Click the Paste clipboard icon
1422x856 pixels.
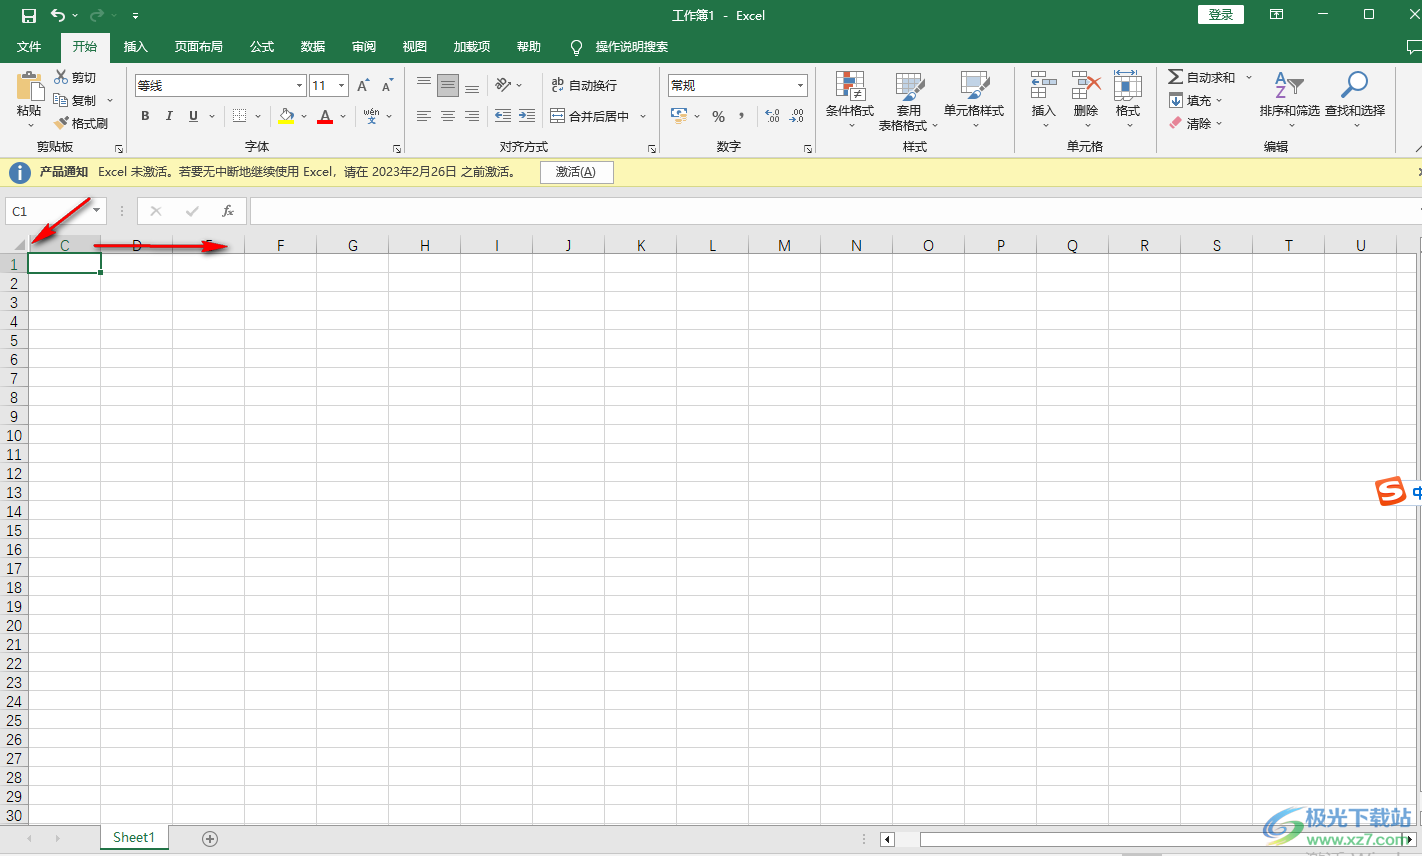(x=30, y=87)
